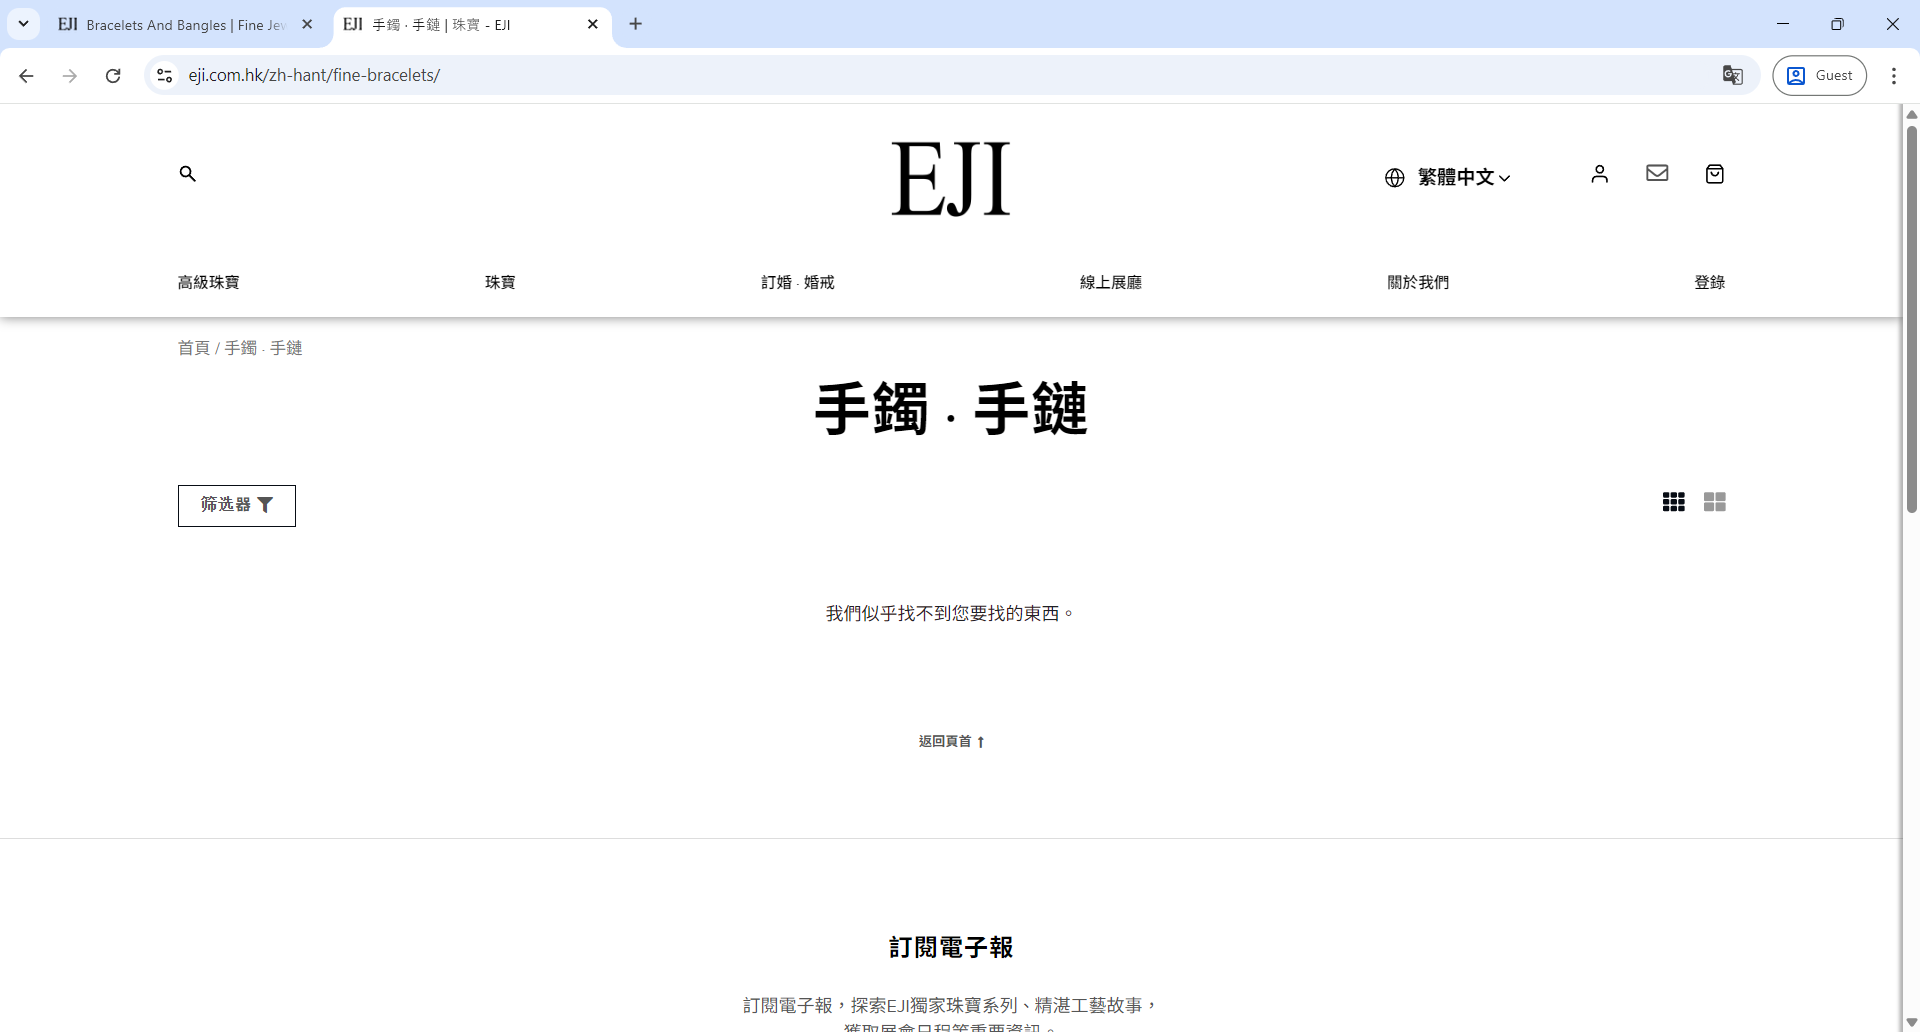Reload the current page
The width and height of the screenshot is (1920, 1032).
coord(113,75)
